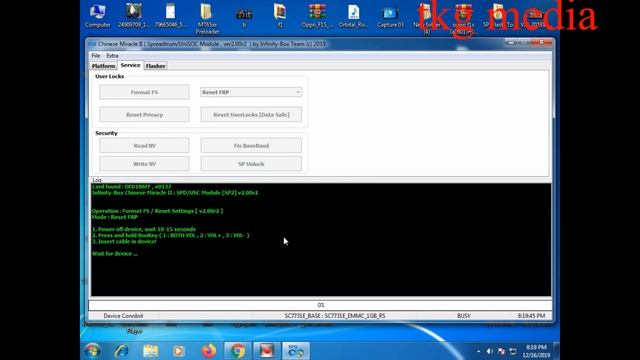The width and height of the screenshot is (640, 360).
Task: Click log line '2. Press and hold BootKey'
Action: 171,236
